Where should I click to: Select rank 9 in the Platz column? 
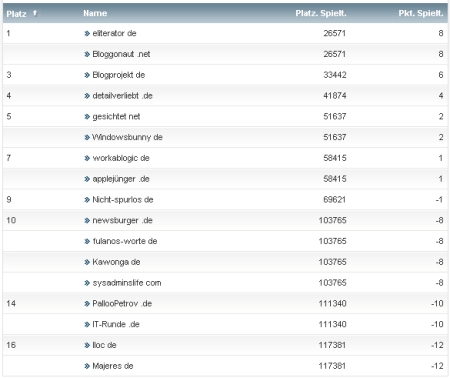9,200
